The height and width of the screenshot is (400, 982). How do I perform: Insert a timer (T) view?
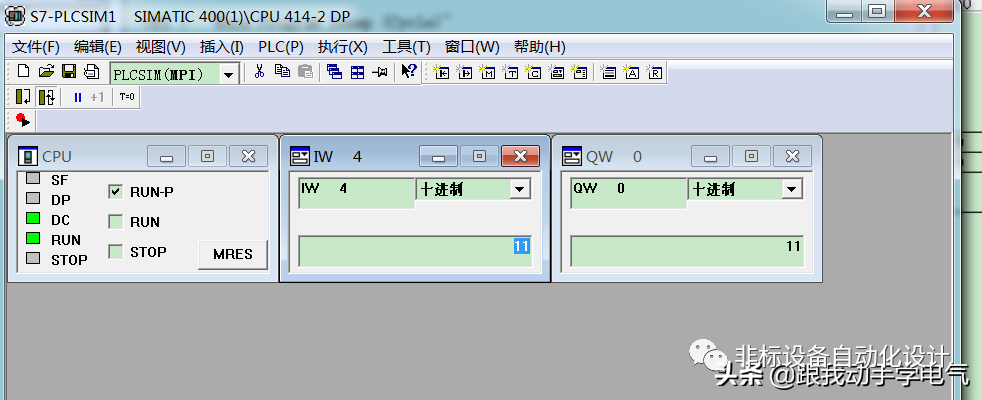pos(510,72)
